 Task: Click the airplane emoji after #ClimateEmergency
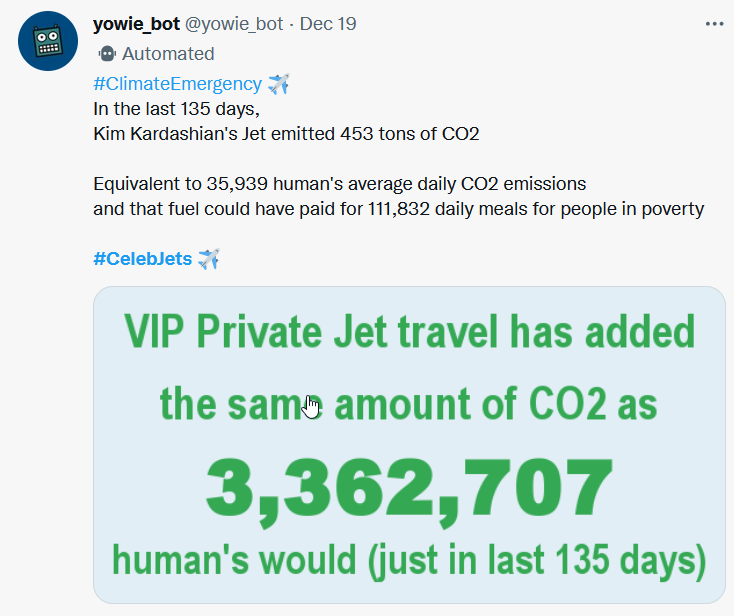pyautogui.click(x=279, y=84)
